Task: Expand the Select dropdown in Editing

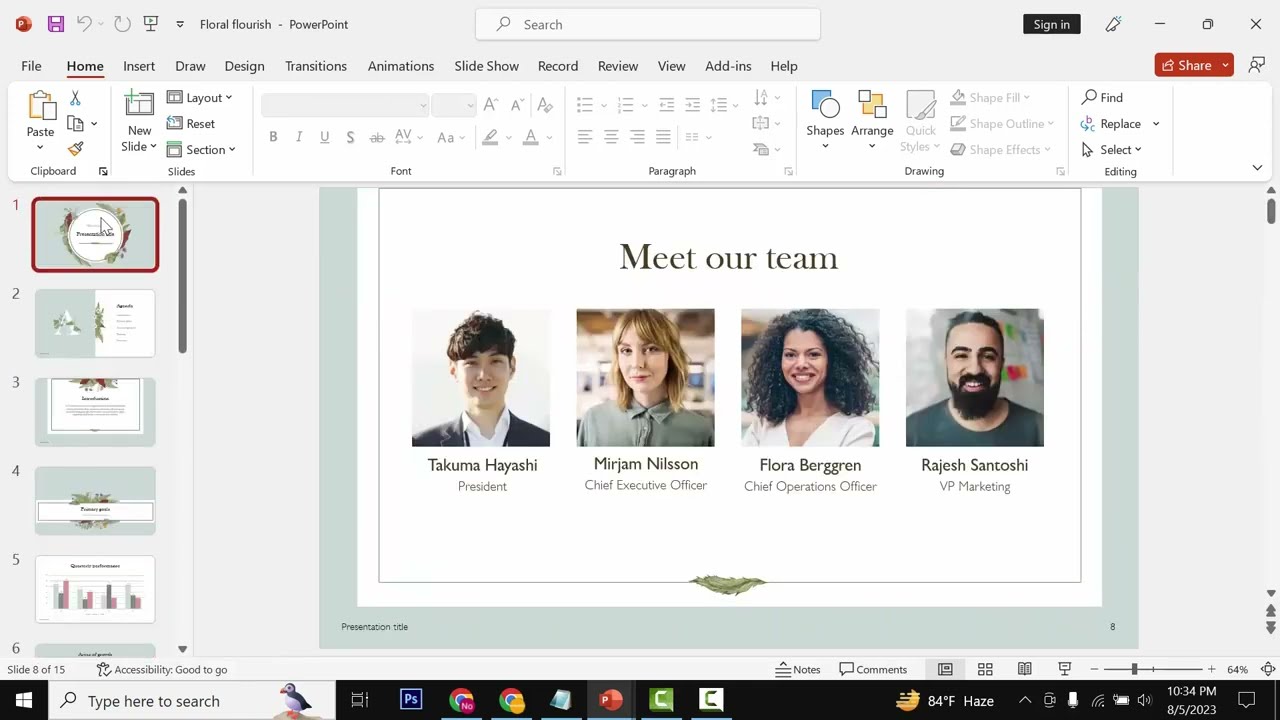Action: pyautogui.click(x=1111, y=149)
